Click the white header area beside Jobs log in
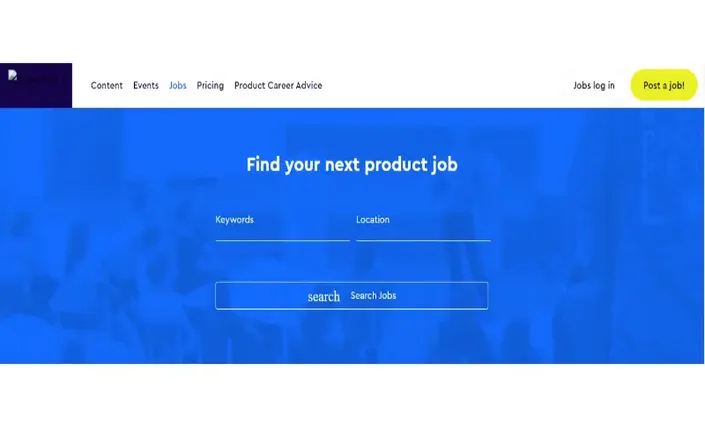This screenshot has width=705, height=427. [450, 85]
